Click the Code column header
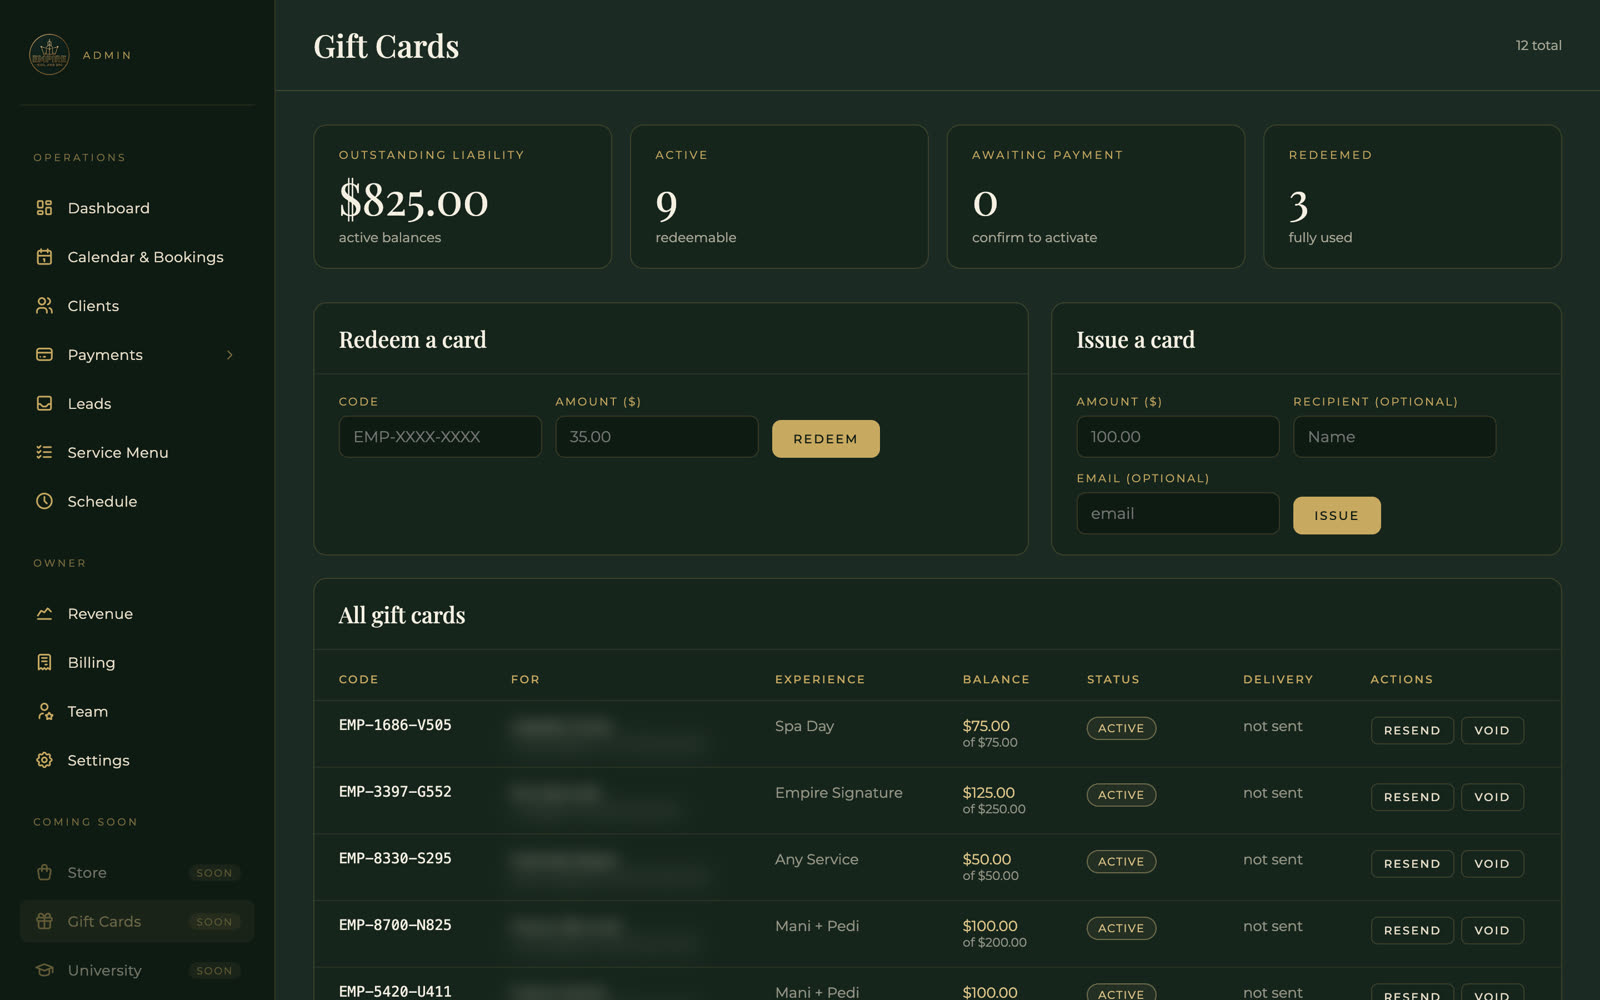This screenshot has height=1000, width=1600. point(359,680)
